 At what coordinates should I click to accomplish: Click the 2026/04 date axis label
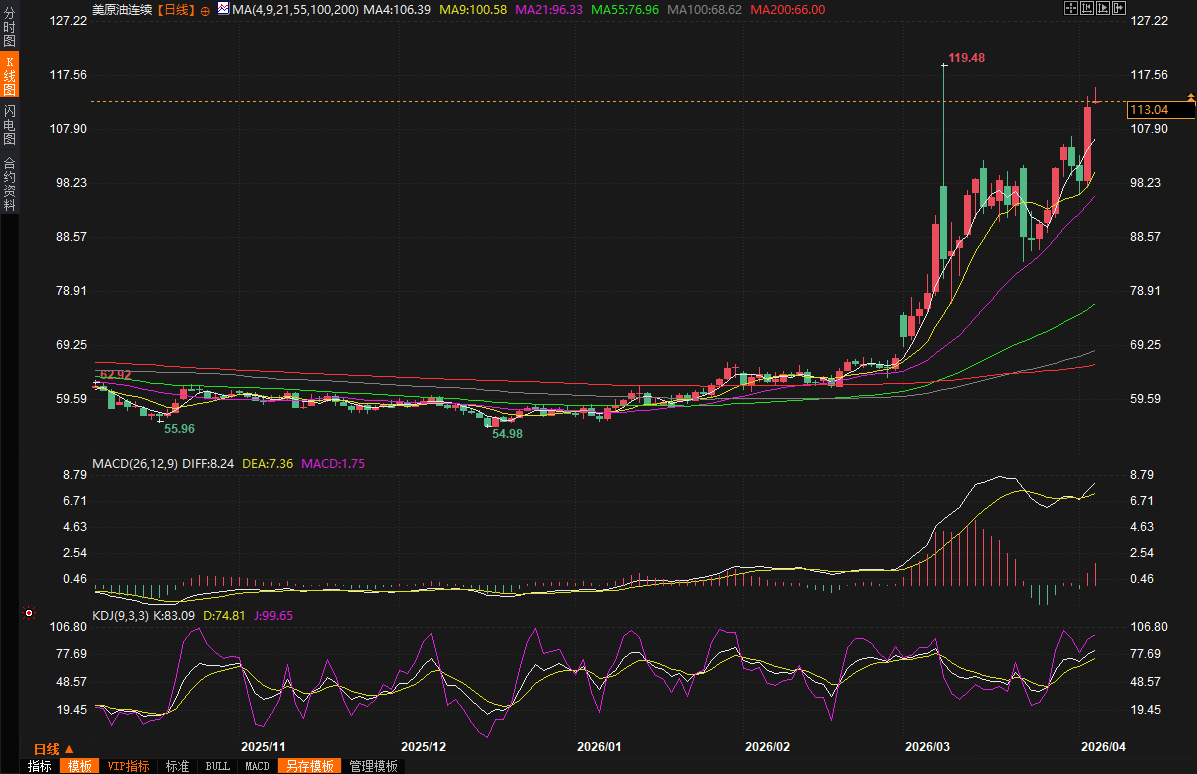tap(1103, 747)
